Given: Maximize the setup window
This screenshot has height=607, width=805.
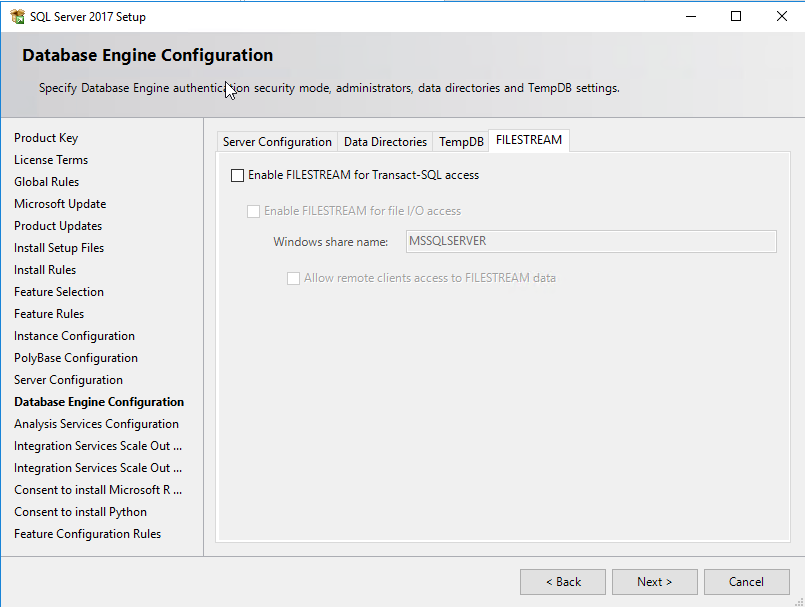Looking at the screenshot, I should tap(736, 16).
